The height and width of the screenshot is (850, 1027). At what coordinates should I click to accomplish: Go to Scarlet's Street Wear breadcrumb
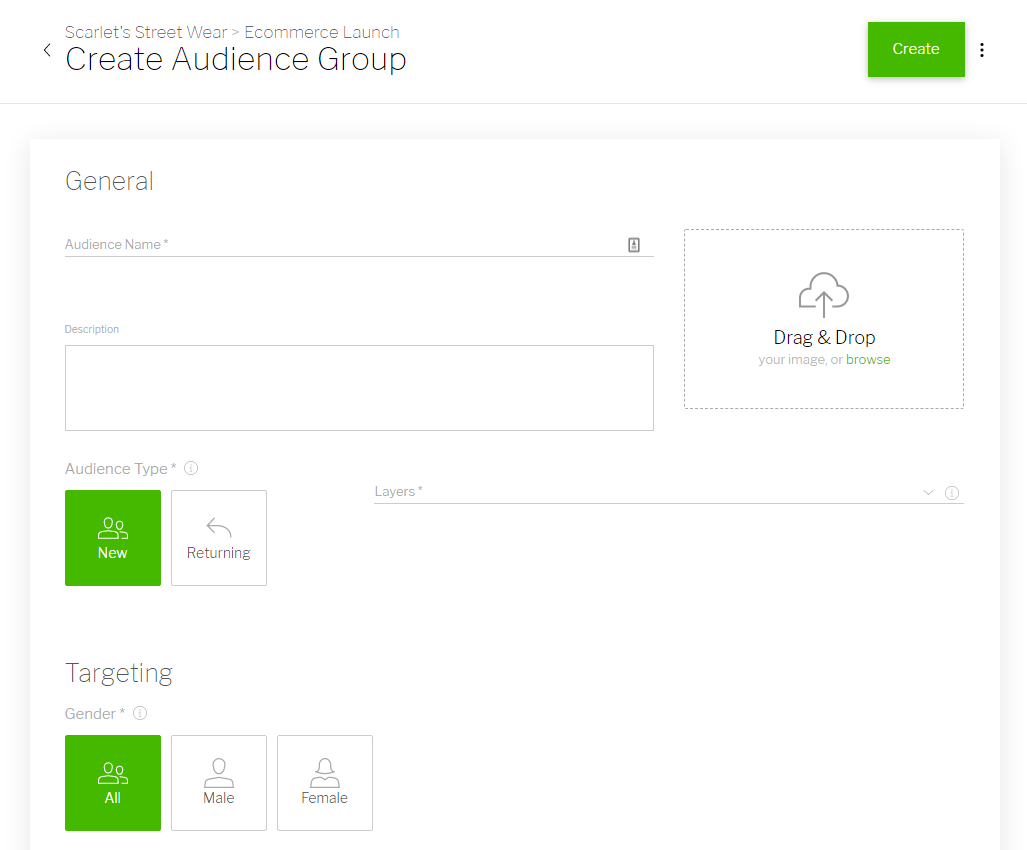coord(145,32)
